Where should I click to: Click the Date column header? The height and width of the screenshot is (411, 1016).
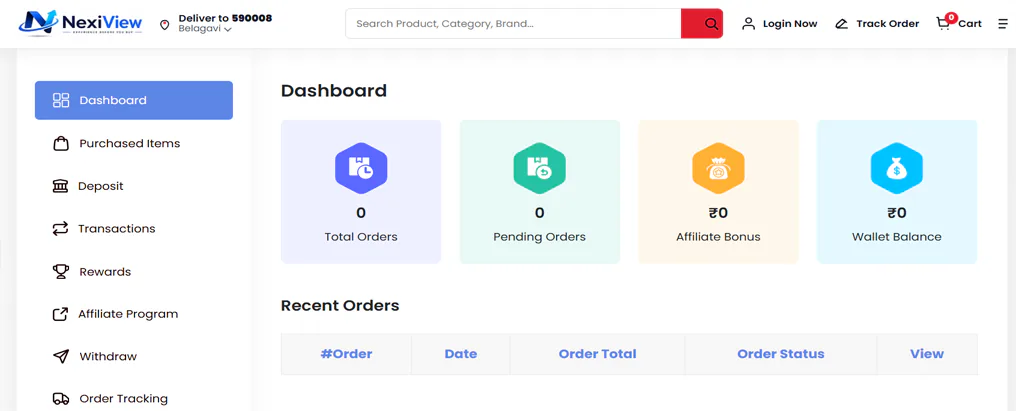point(461,354)
